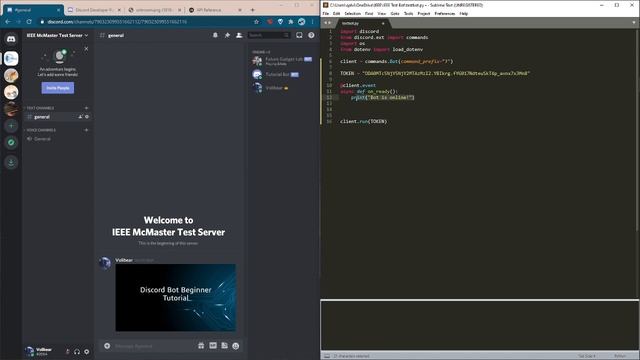This screenshot has width=640, height=360.
Task: Click the Add a Server plus icon
Action: tap(11, 126)
